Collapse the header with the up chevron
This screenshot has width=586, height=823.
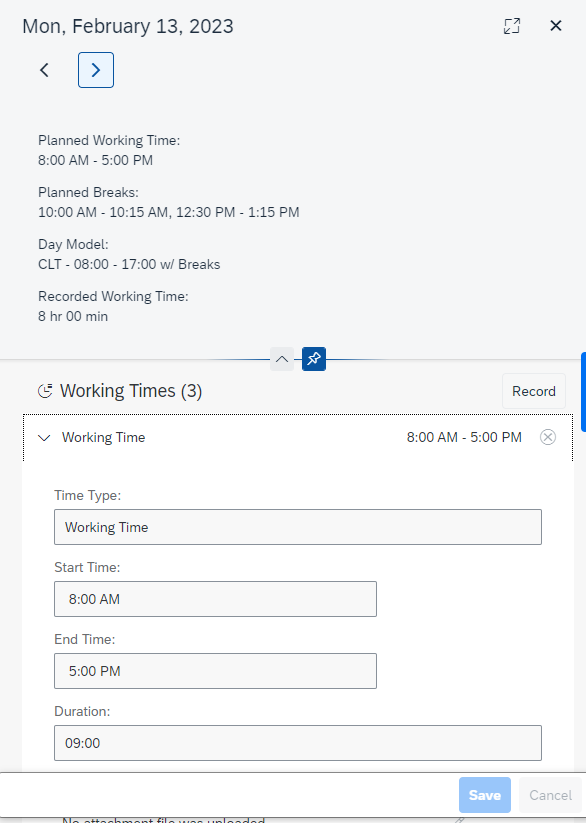point(282,359)
